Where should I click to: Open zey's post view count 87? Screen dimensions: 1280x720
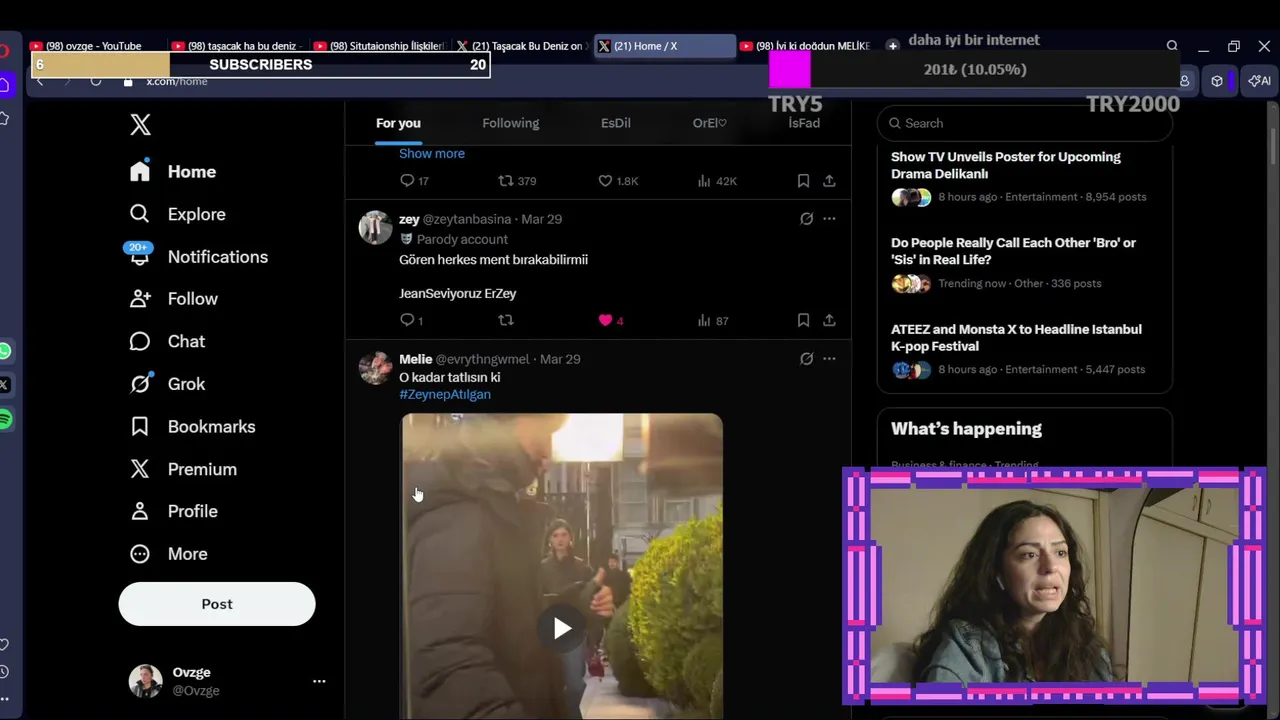(712, 320)
